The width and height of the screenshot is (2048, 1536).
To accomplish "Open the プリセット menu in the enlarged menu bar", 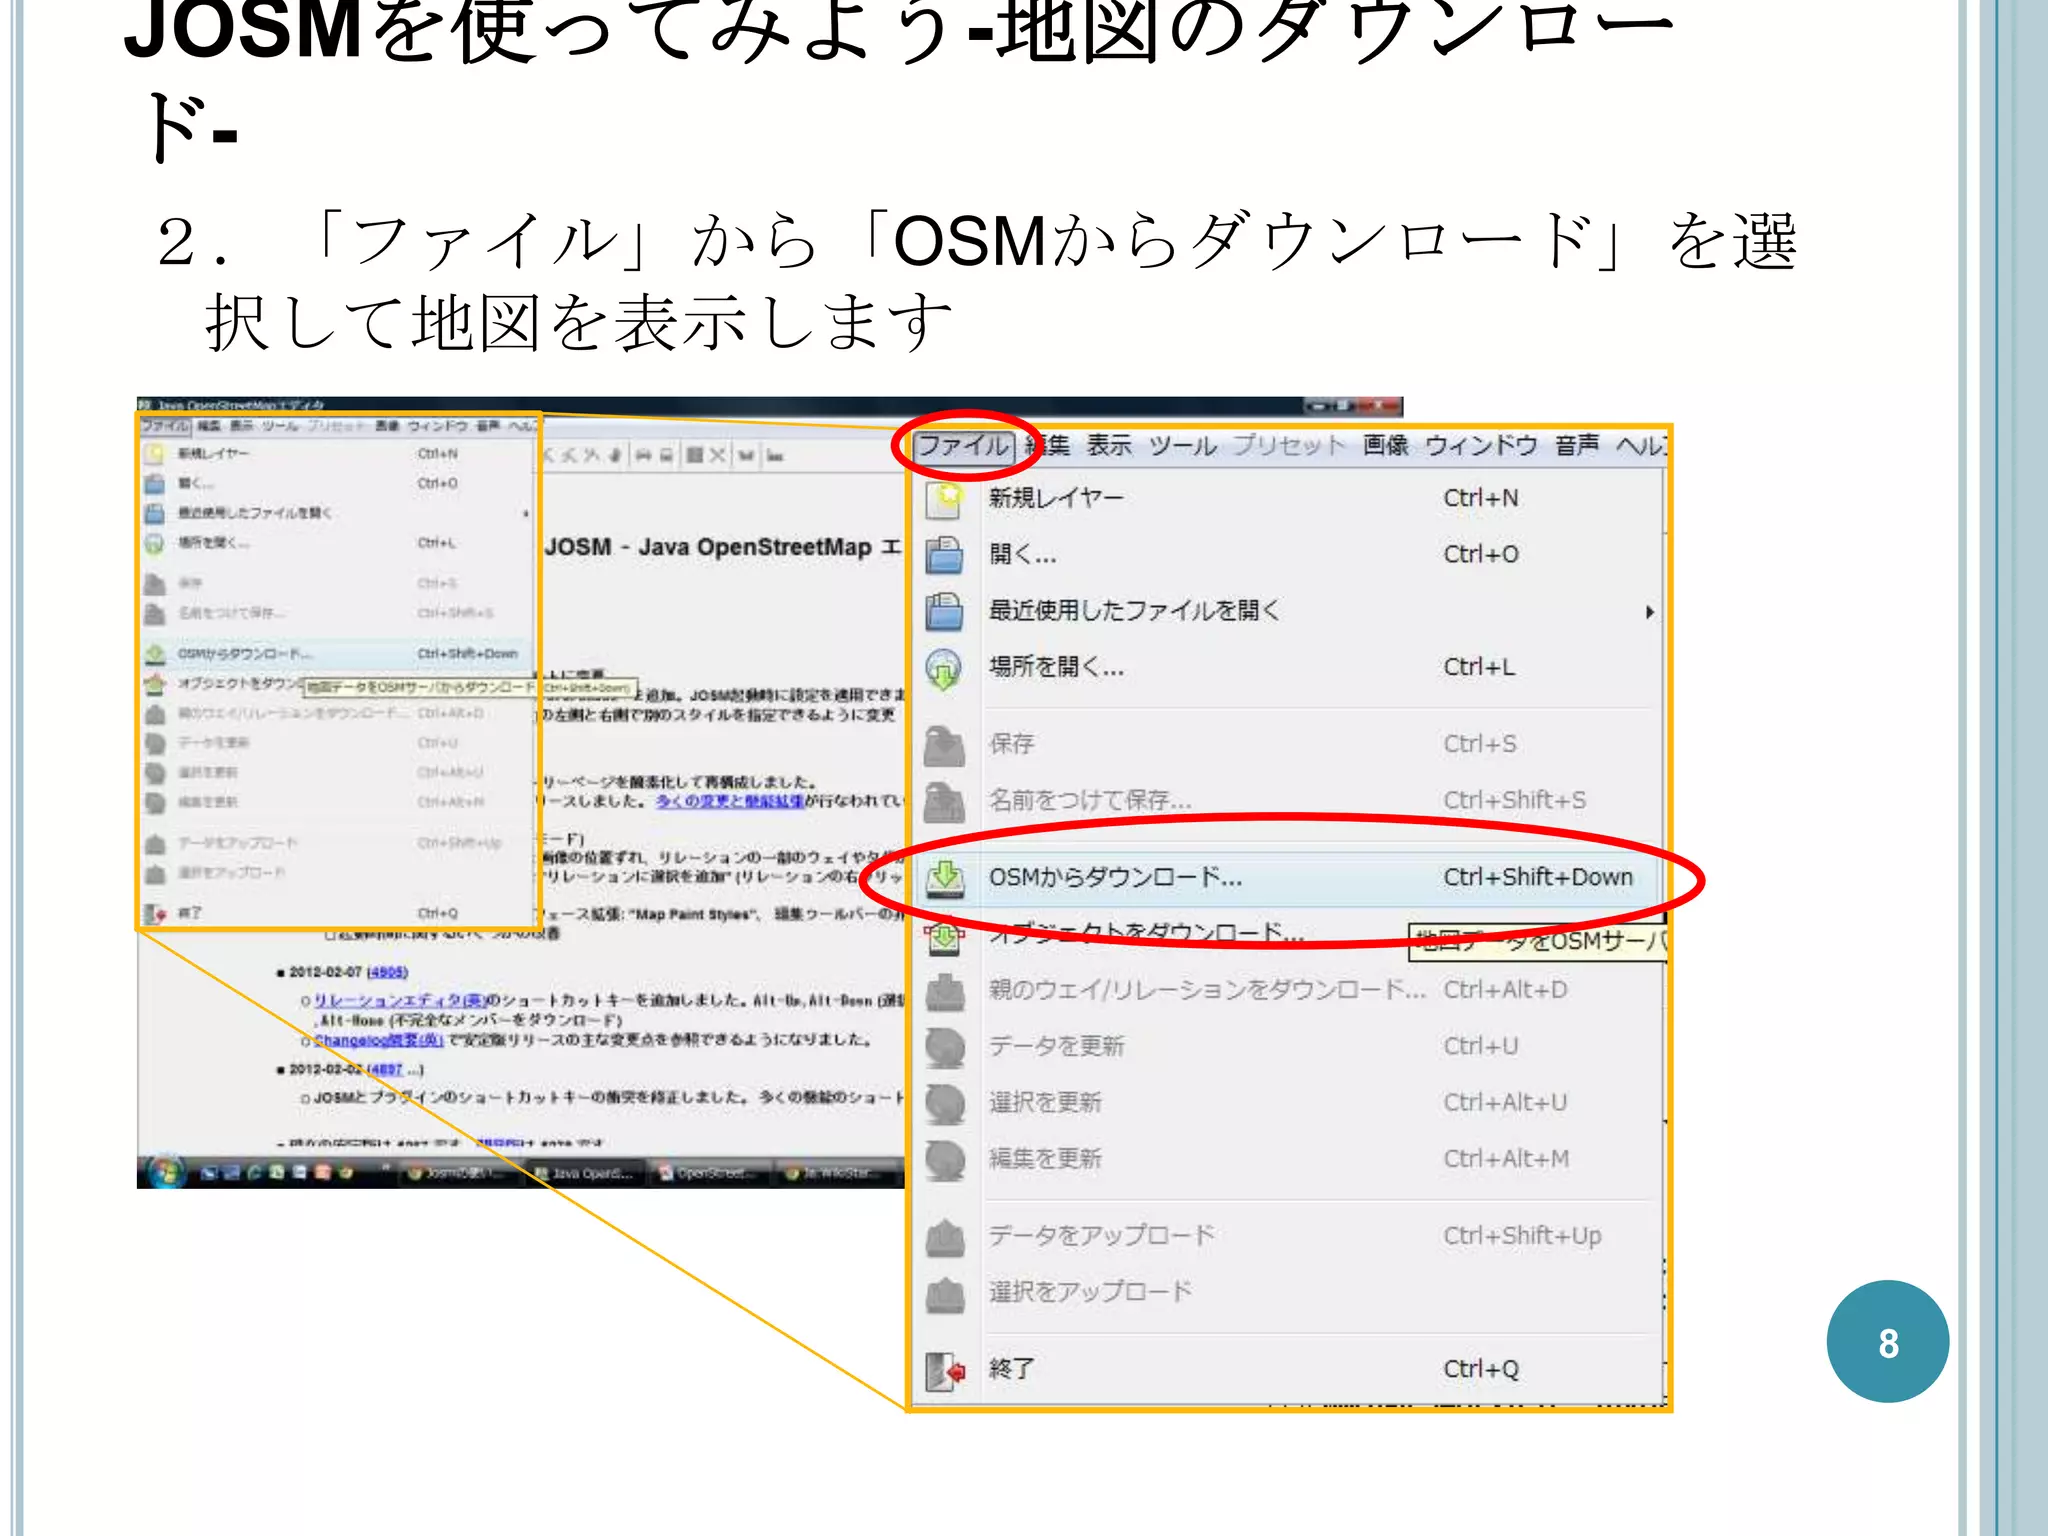I will (1289, 446).
